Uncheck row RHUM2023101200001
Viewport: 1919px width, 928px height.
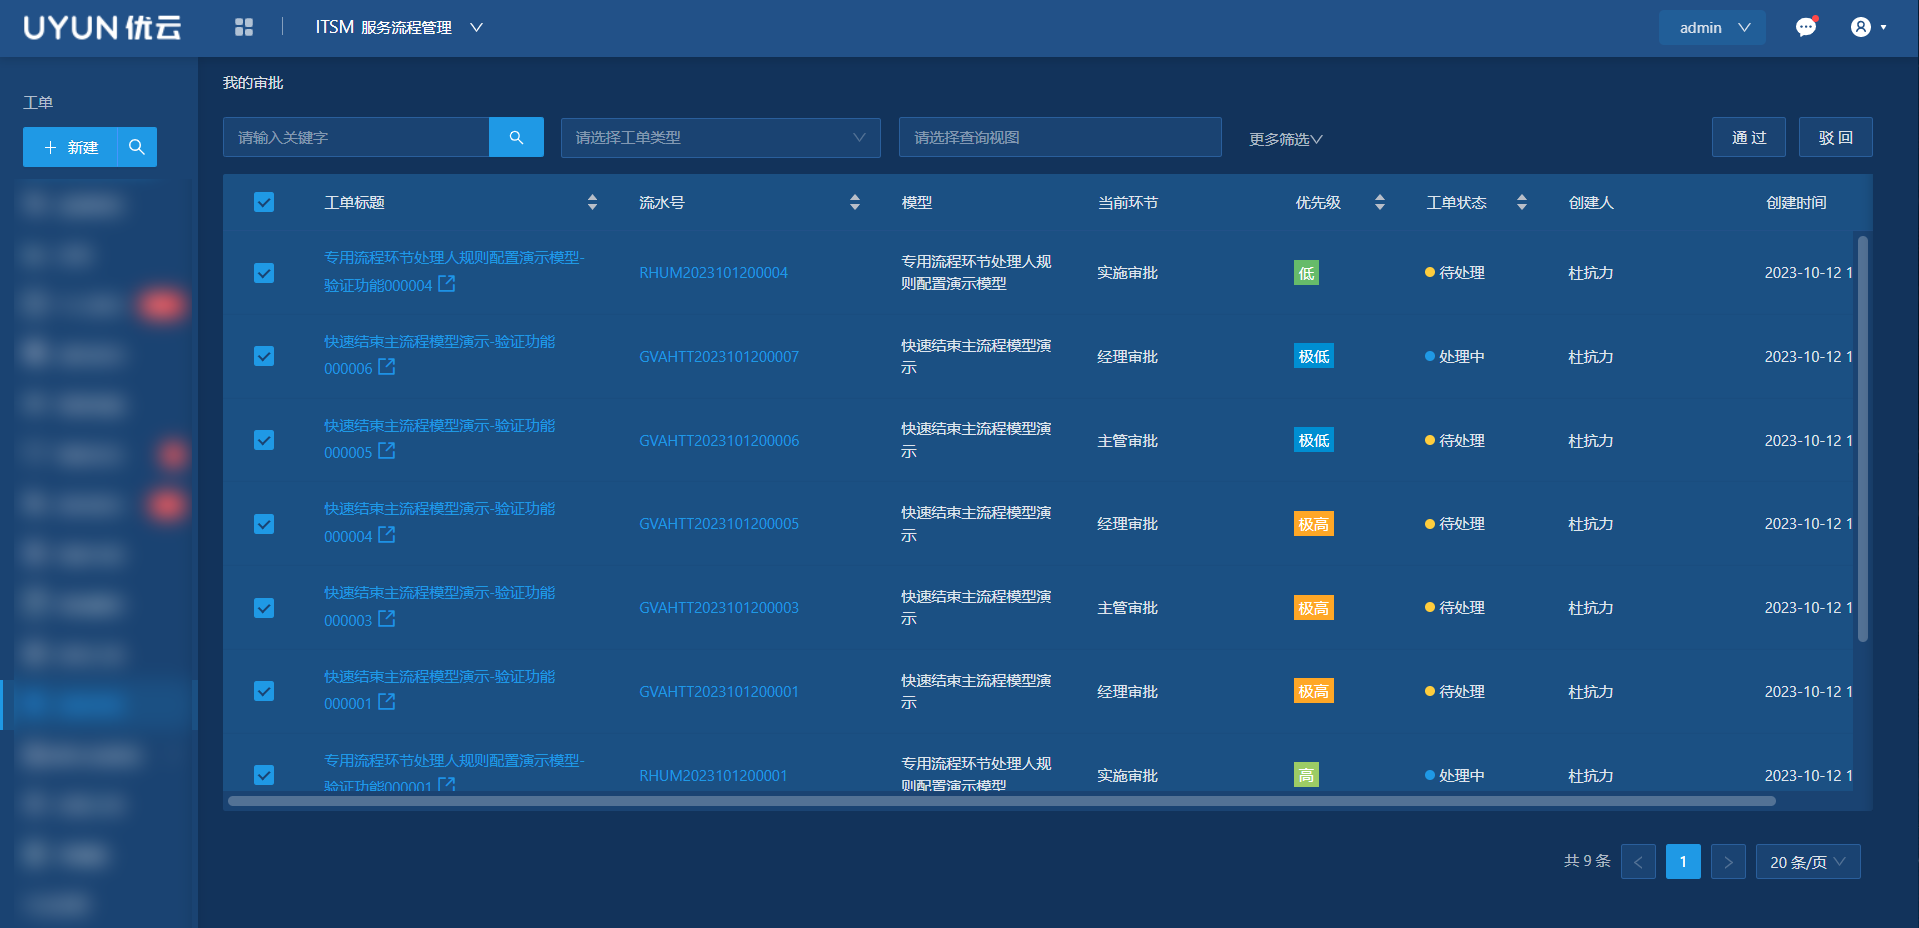(x=264, y=775)
